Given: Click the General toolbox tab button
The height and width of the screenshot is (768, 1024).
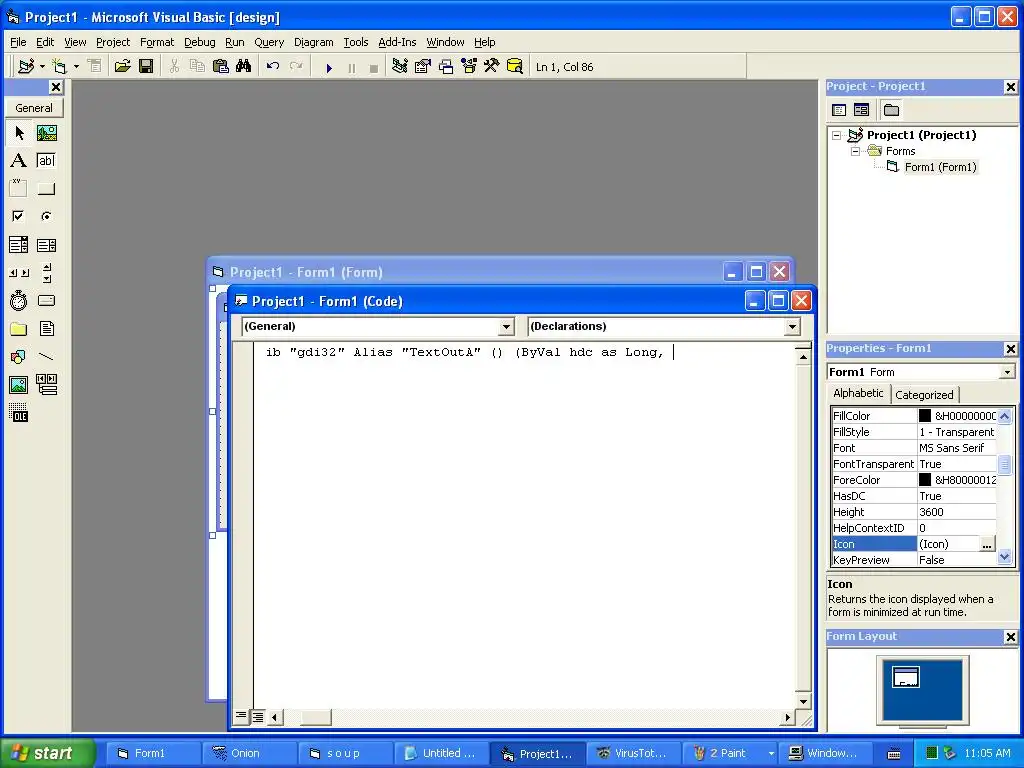Looking at the screenshot, I should (34, 108).
